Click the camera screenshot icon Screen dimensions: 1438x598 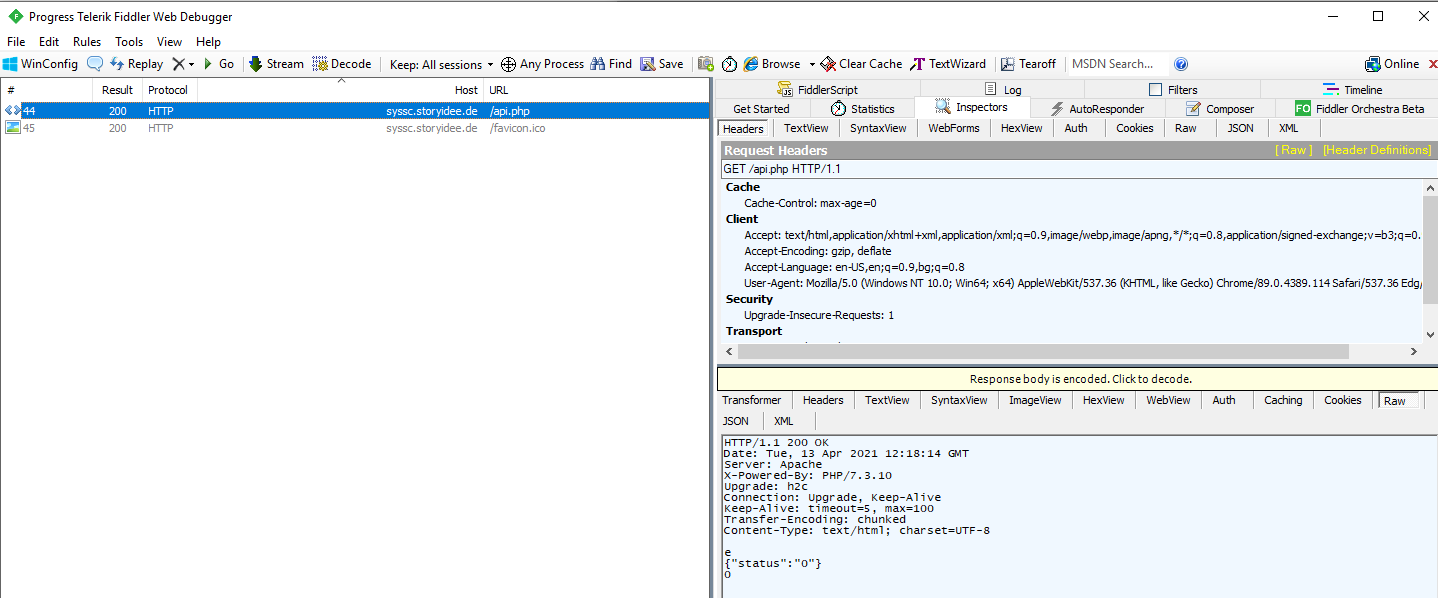pos(706,64)
